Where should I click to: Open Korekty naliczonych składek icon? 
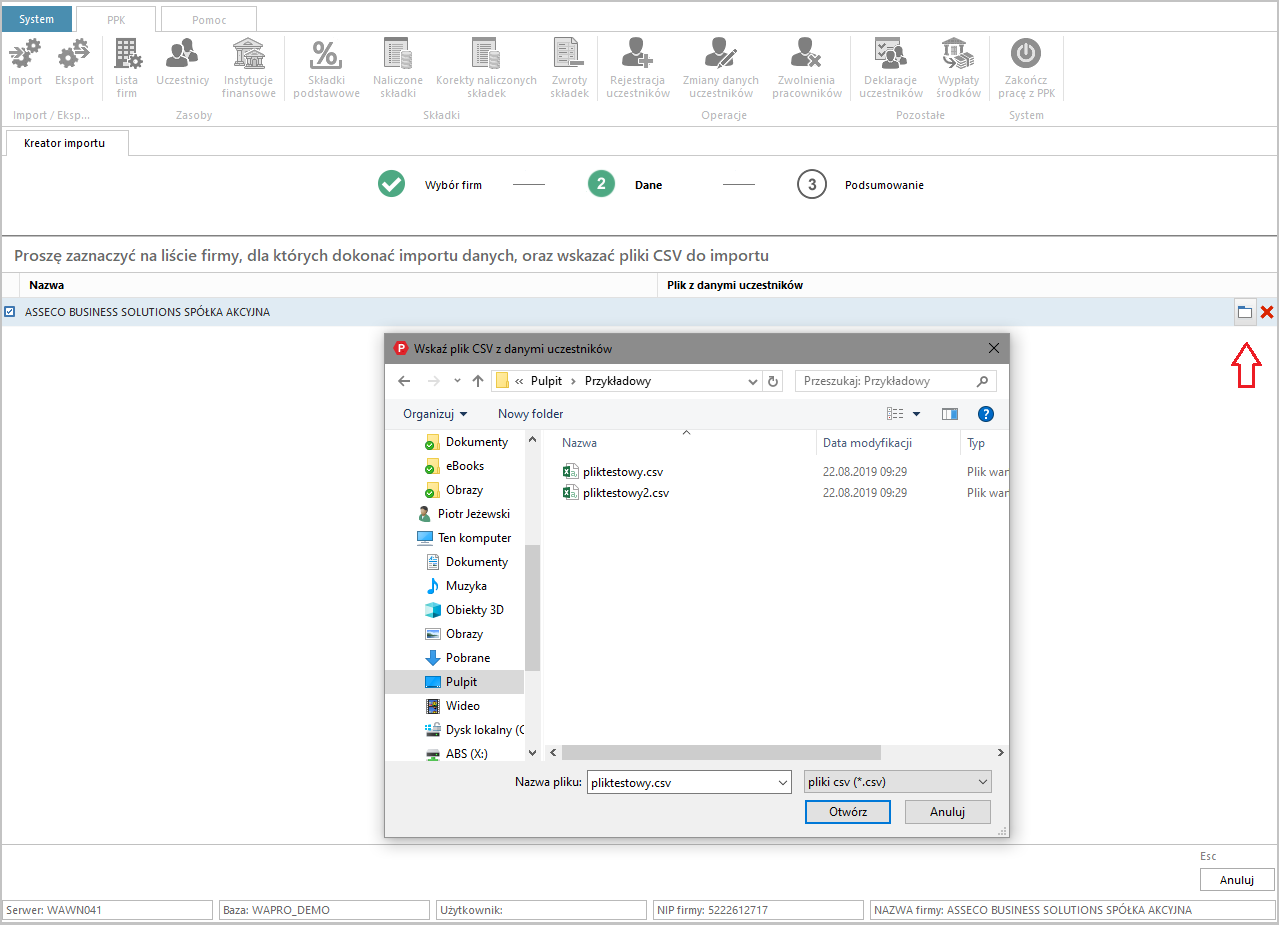(486, 68)
